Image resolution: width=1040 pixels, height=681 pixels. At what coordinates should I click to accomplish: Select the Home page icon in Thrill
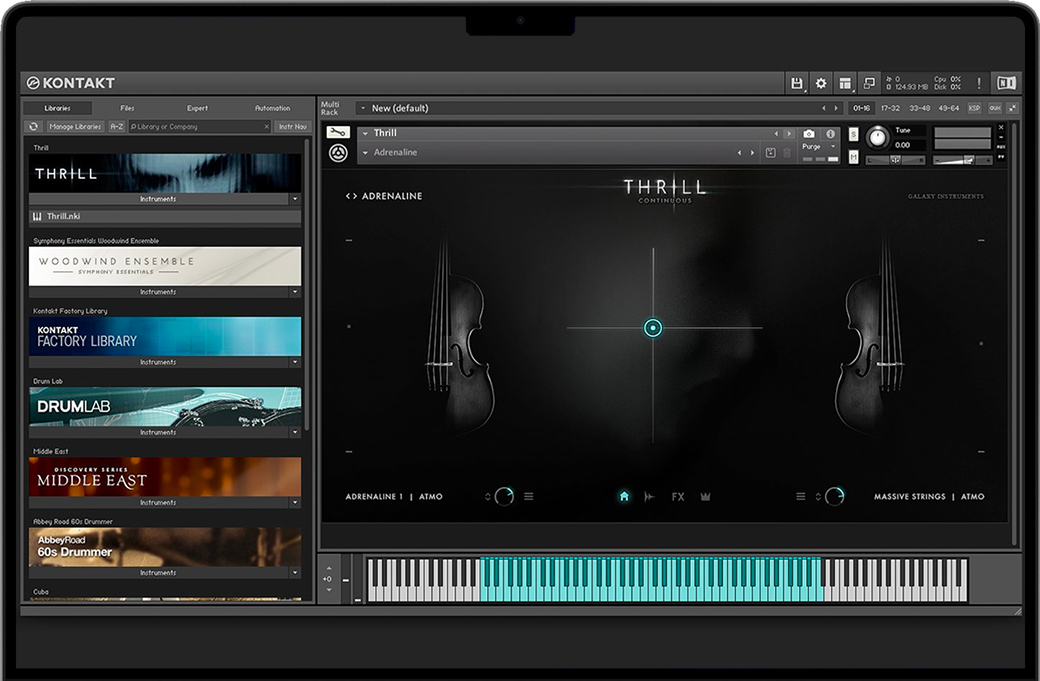(624, 496)
